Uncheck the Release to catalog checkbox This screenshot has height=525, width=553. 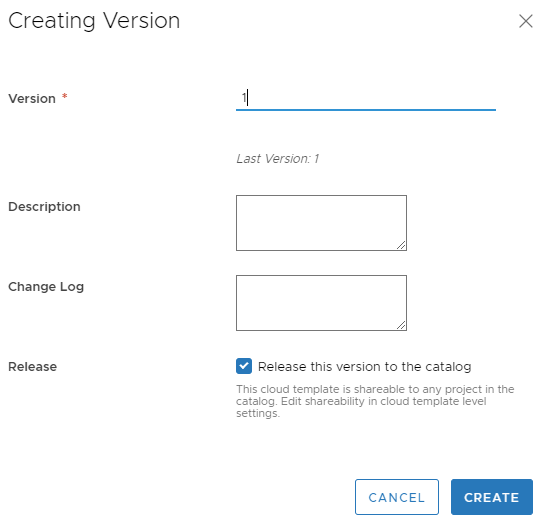point(244,366)
